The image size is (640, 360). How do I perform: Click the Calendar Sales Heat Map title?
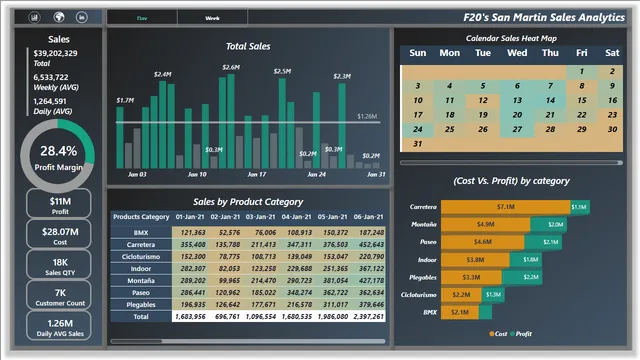(511, 38)
